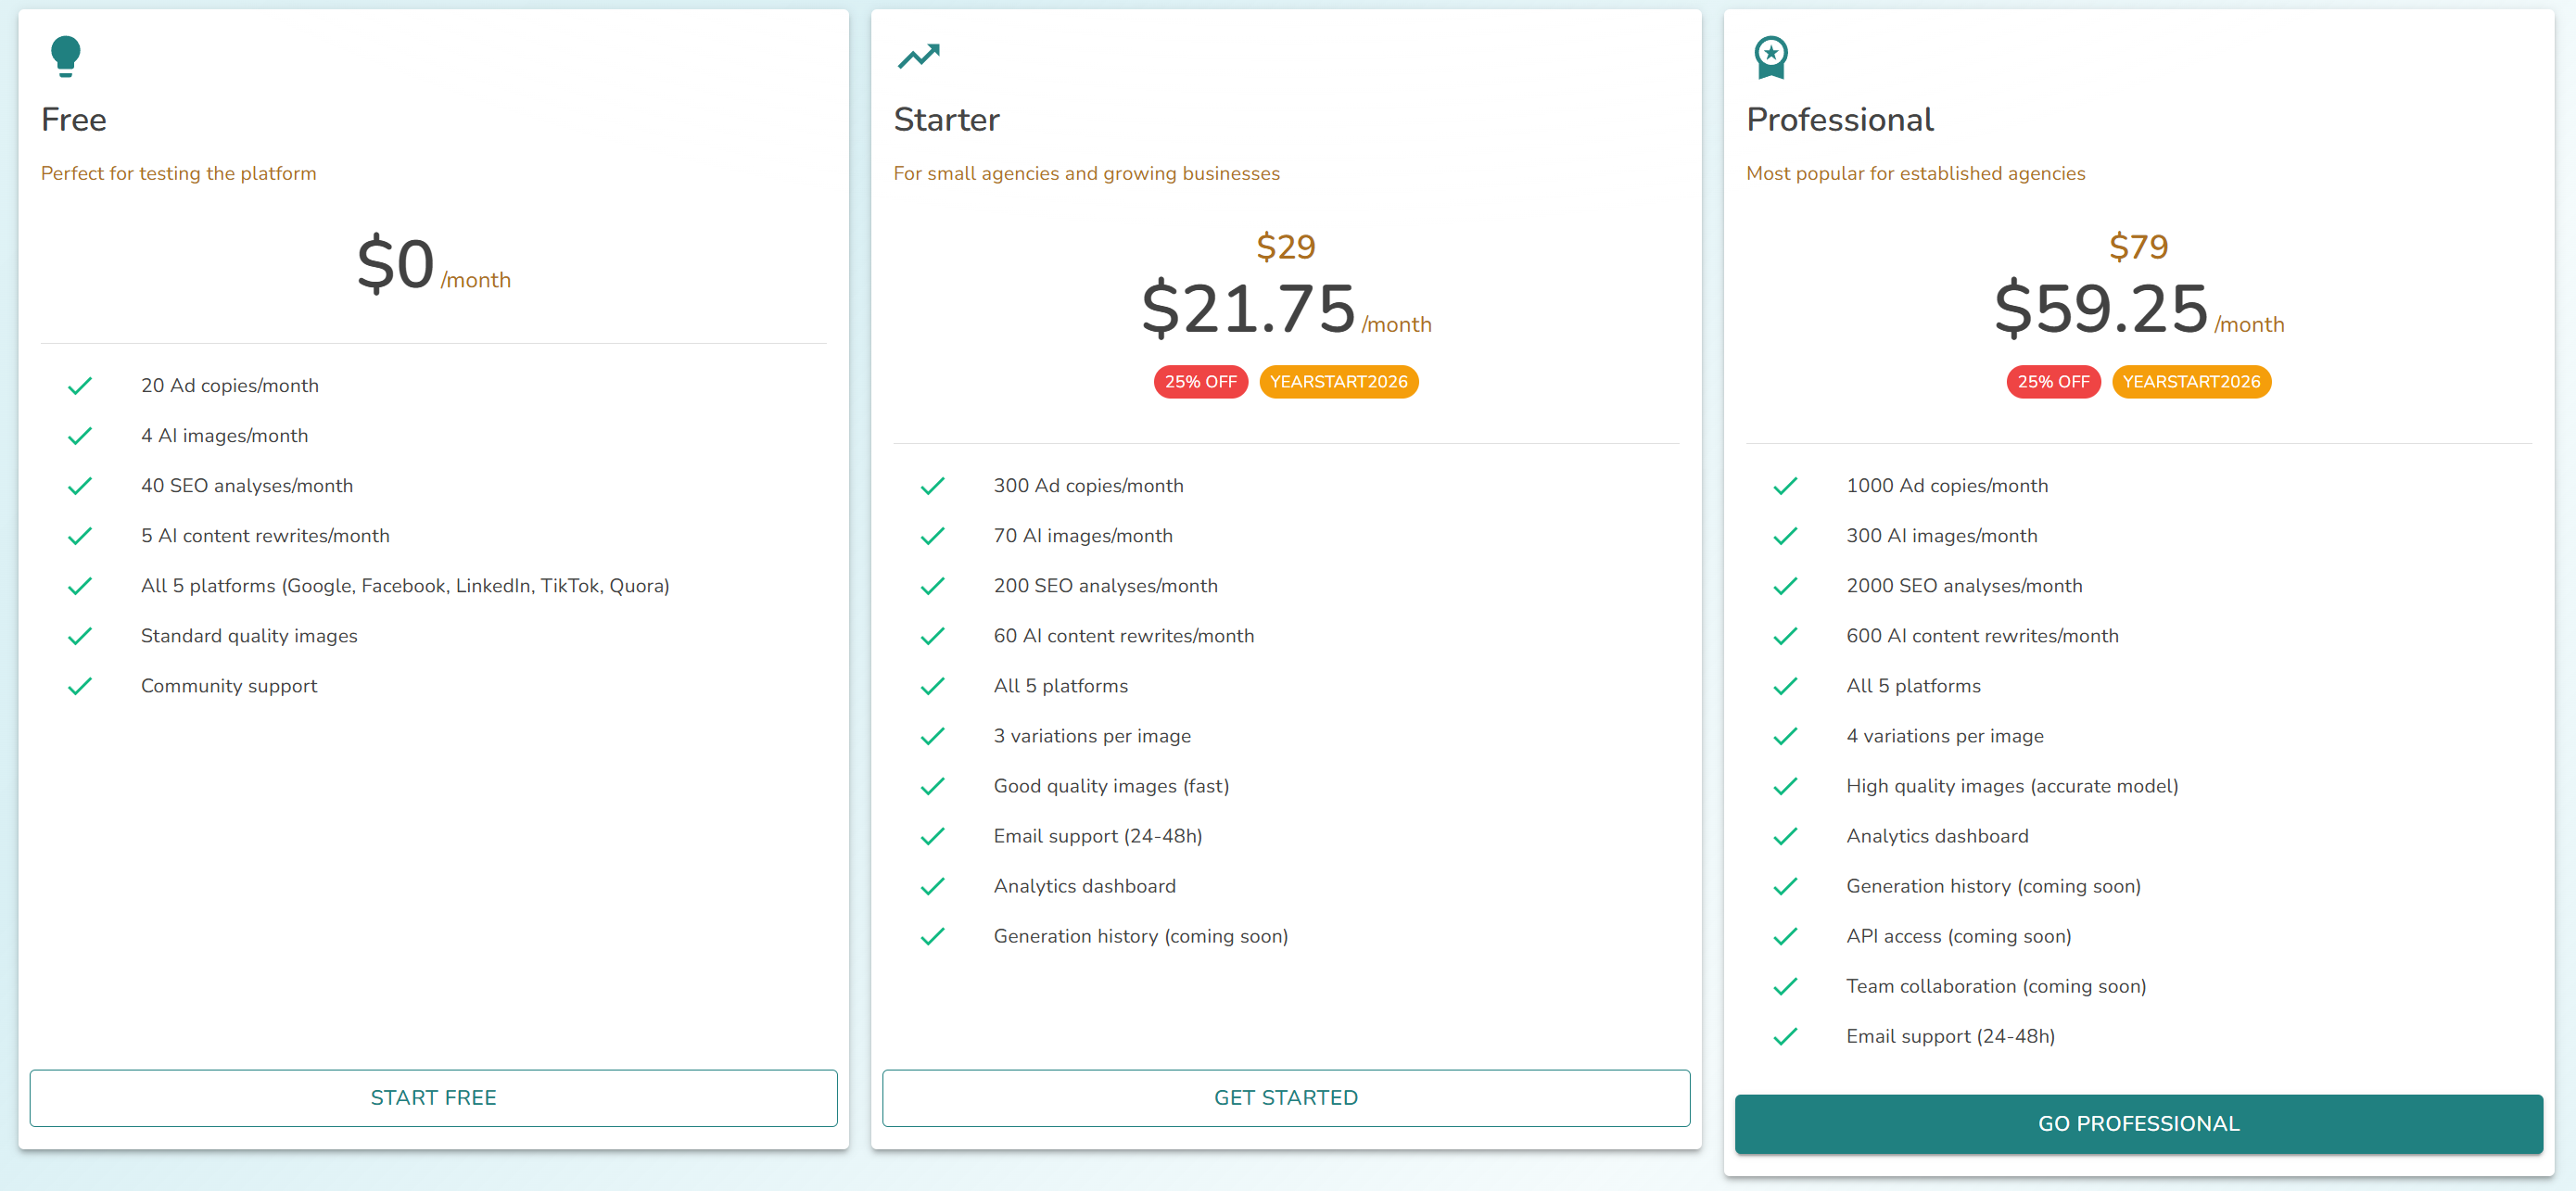
Task: Click the checkmark next to API access (coming soon)
Action: tap(1785, 936)
